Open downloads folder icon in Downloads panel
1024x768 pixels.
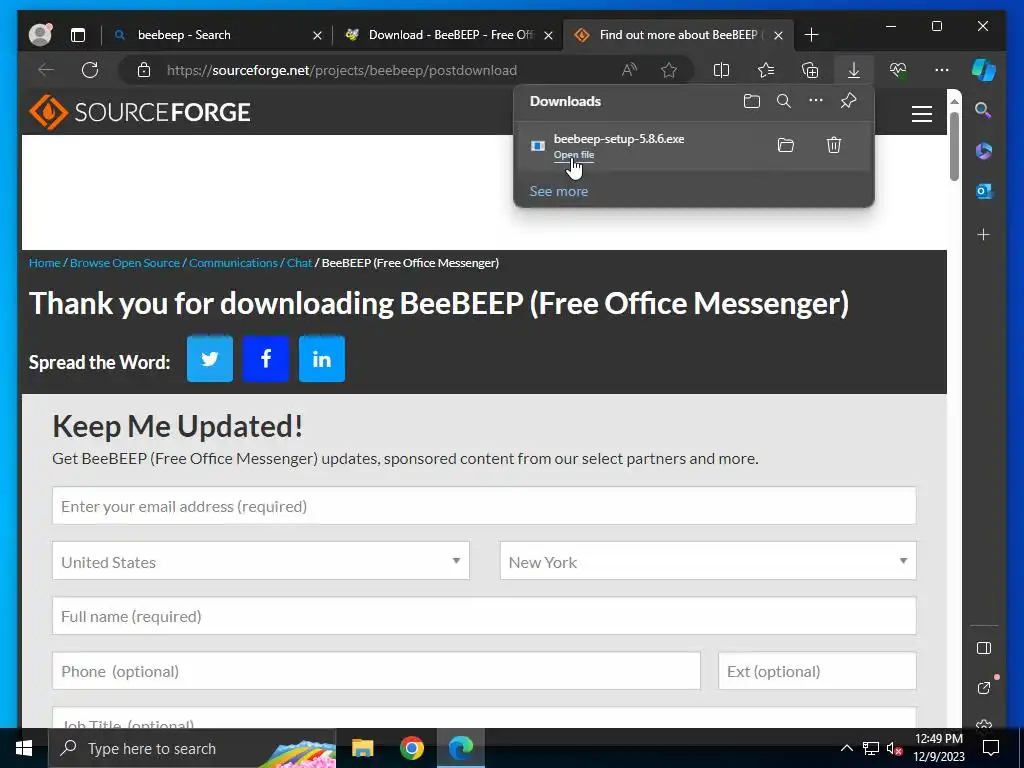point(752,101)
